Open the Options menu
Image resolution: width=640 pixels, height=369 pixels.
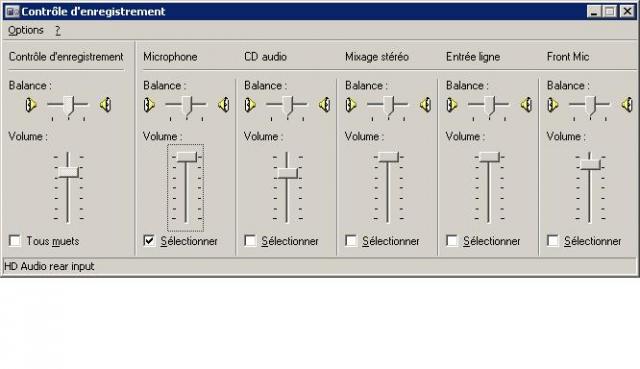click(x=26, y=30)
